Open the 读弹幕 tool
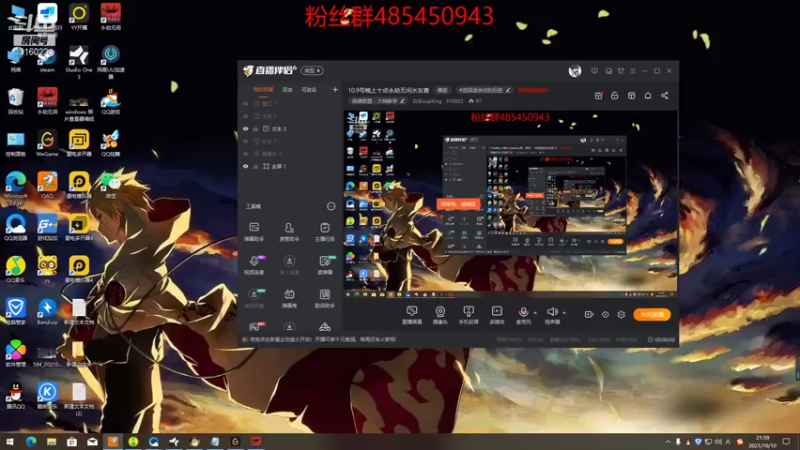The height and width of the screenshot is (450, 800). pos(324,265)
